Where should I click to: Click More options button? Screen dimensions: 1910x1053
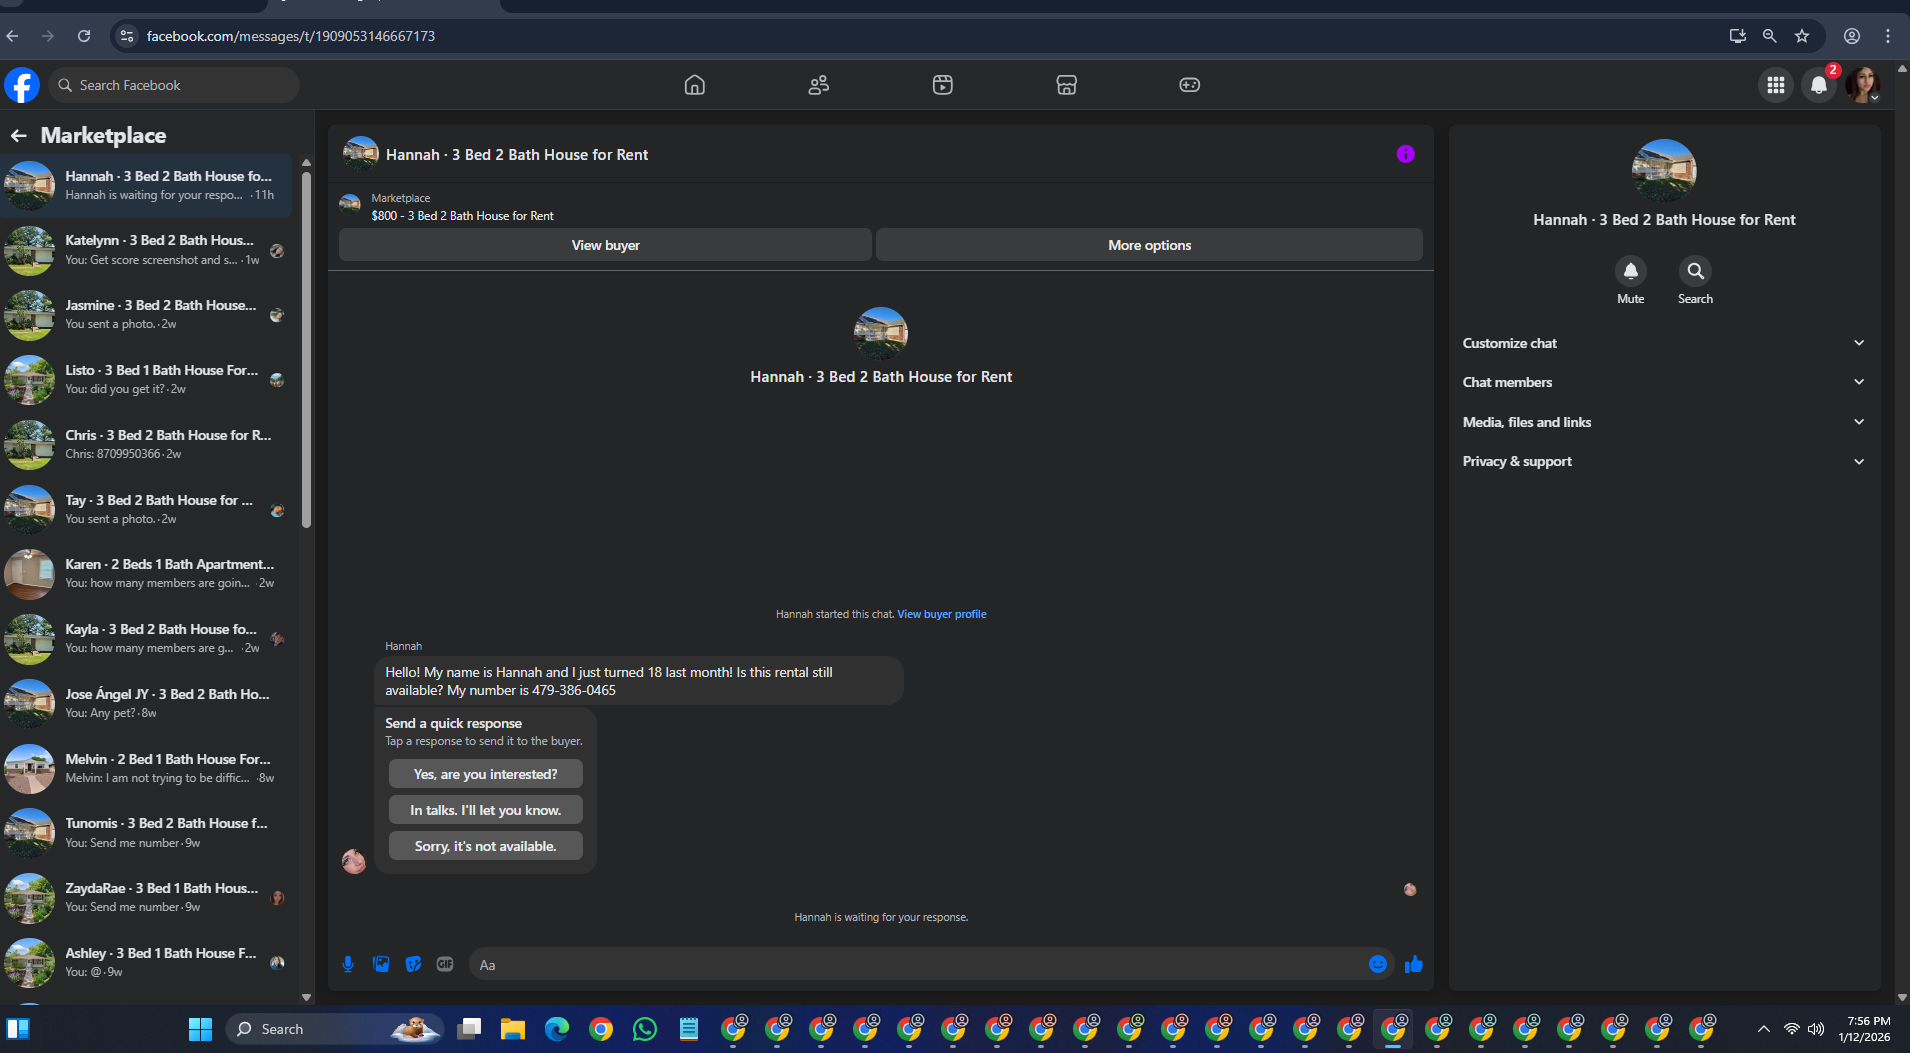[x=1149, y=245]
